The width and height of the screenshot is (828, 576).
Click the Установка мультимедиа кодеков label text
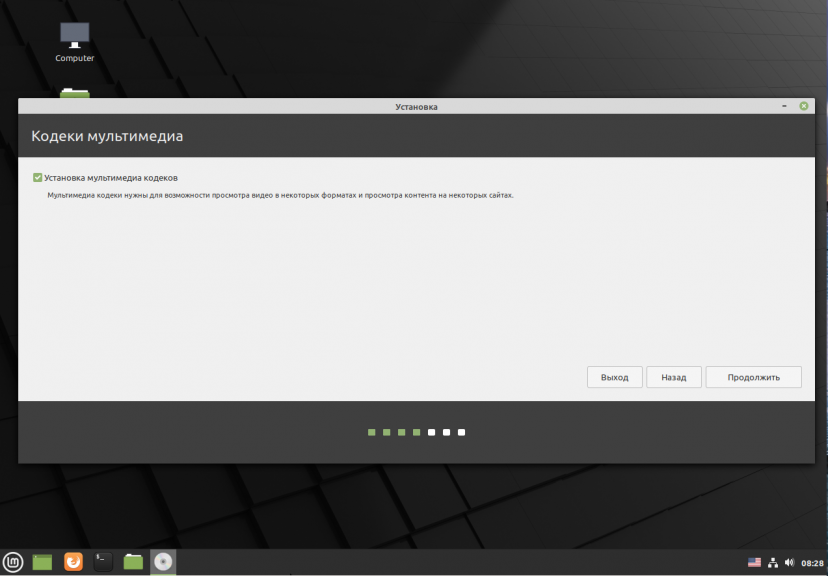point(111,178)
